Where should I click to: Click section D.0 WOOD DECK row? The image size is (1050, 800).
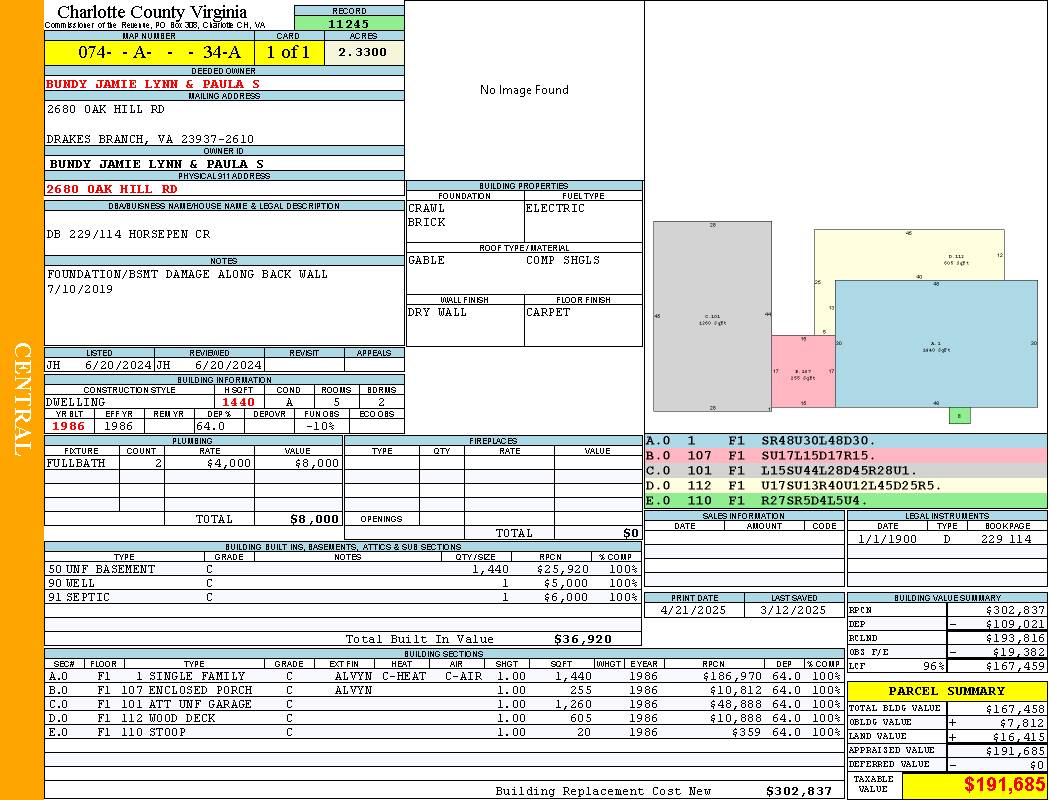(445, 718)
